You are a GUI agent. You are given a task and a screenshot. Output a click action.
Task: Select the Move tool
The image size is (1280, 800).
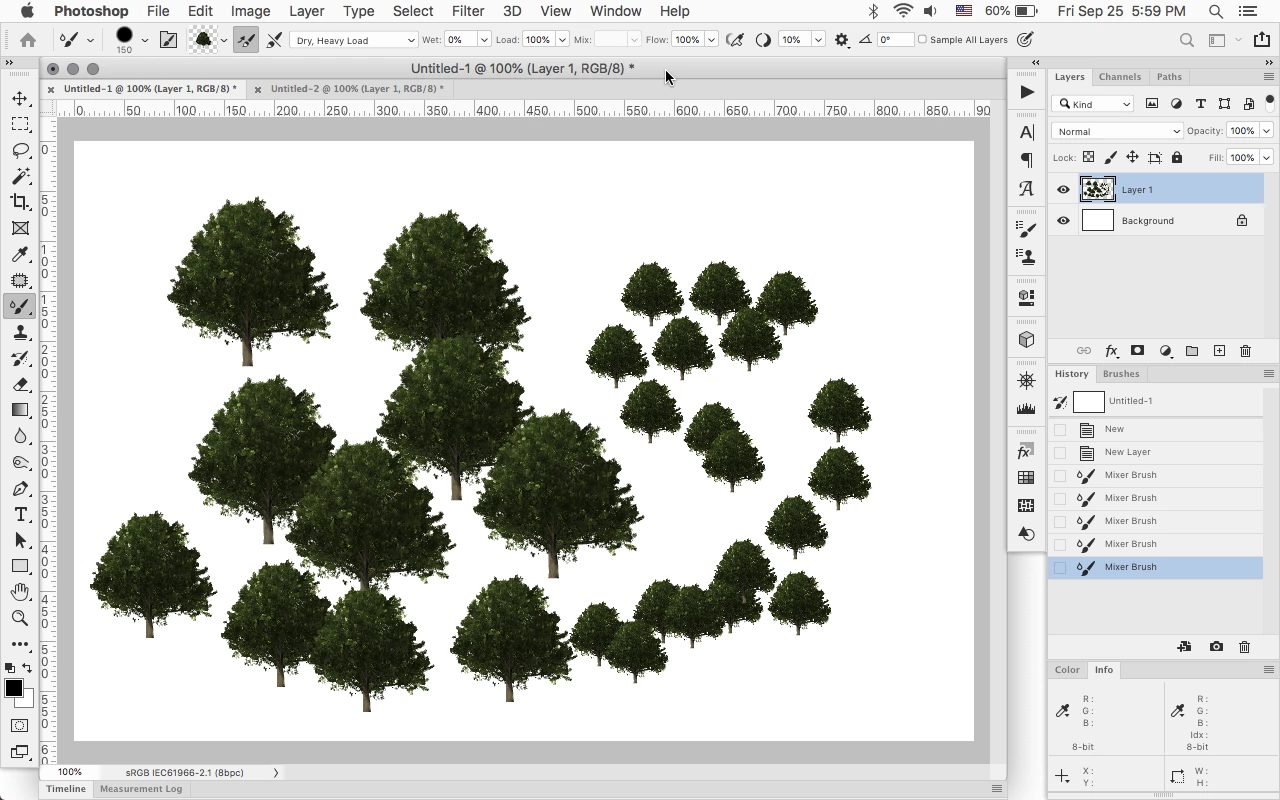[x=20, y=98]
